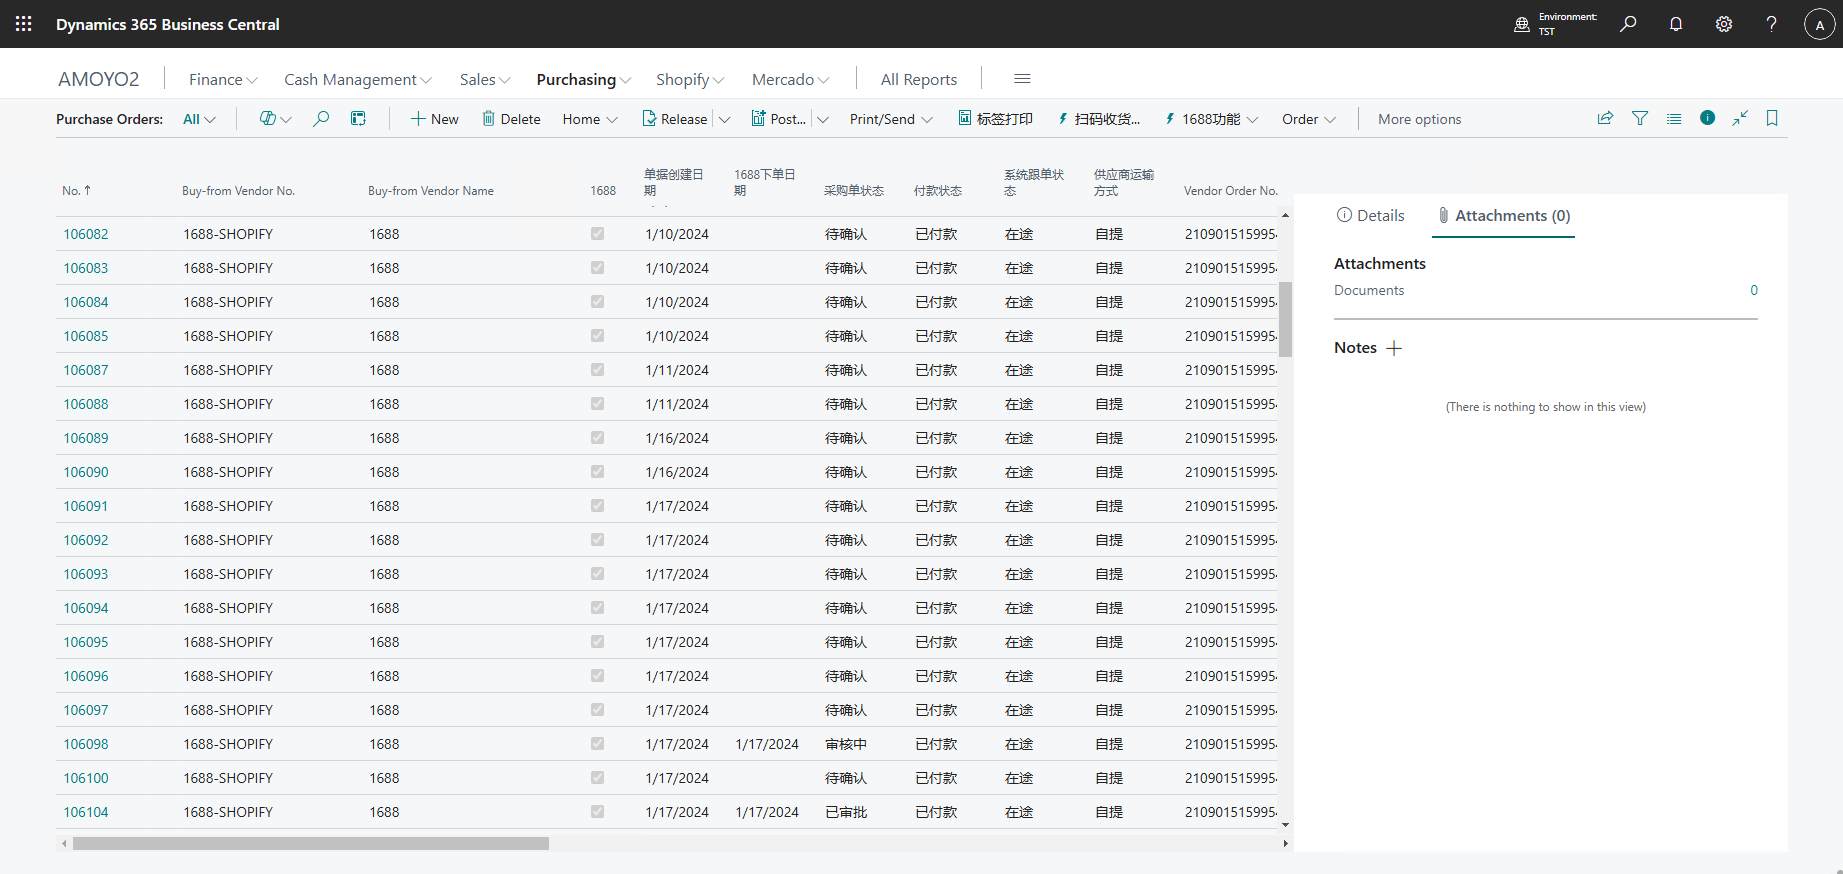Image resolution: width=1843 pixels, height=874 pixels.
Task: Click the bookmark icon
Action: 1772,118
